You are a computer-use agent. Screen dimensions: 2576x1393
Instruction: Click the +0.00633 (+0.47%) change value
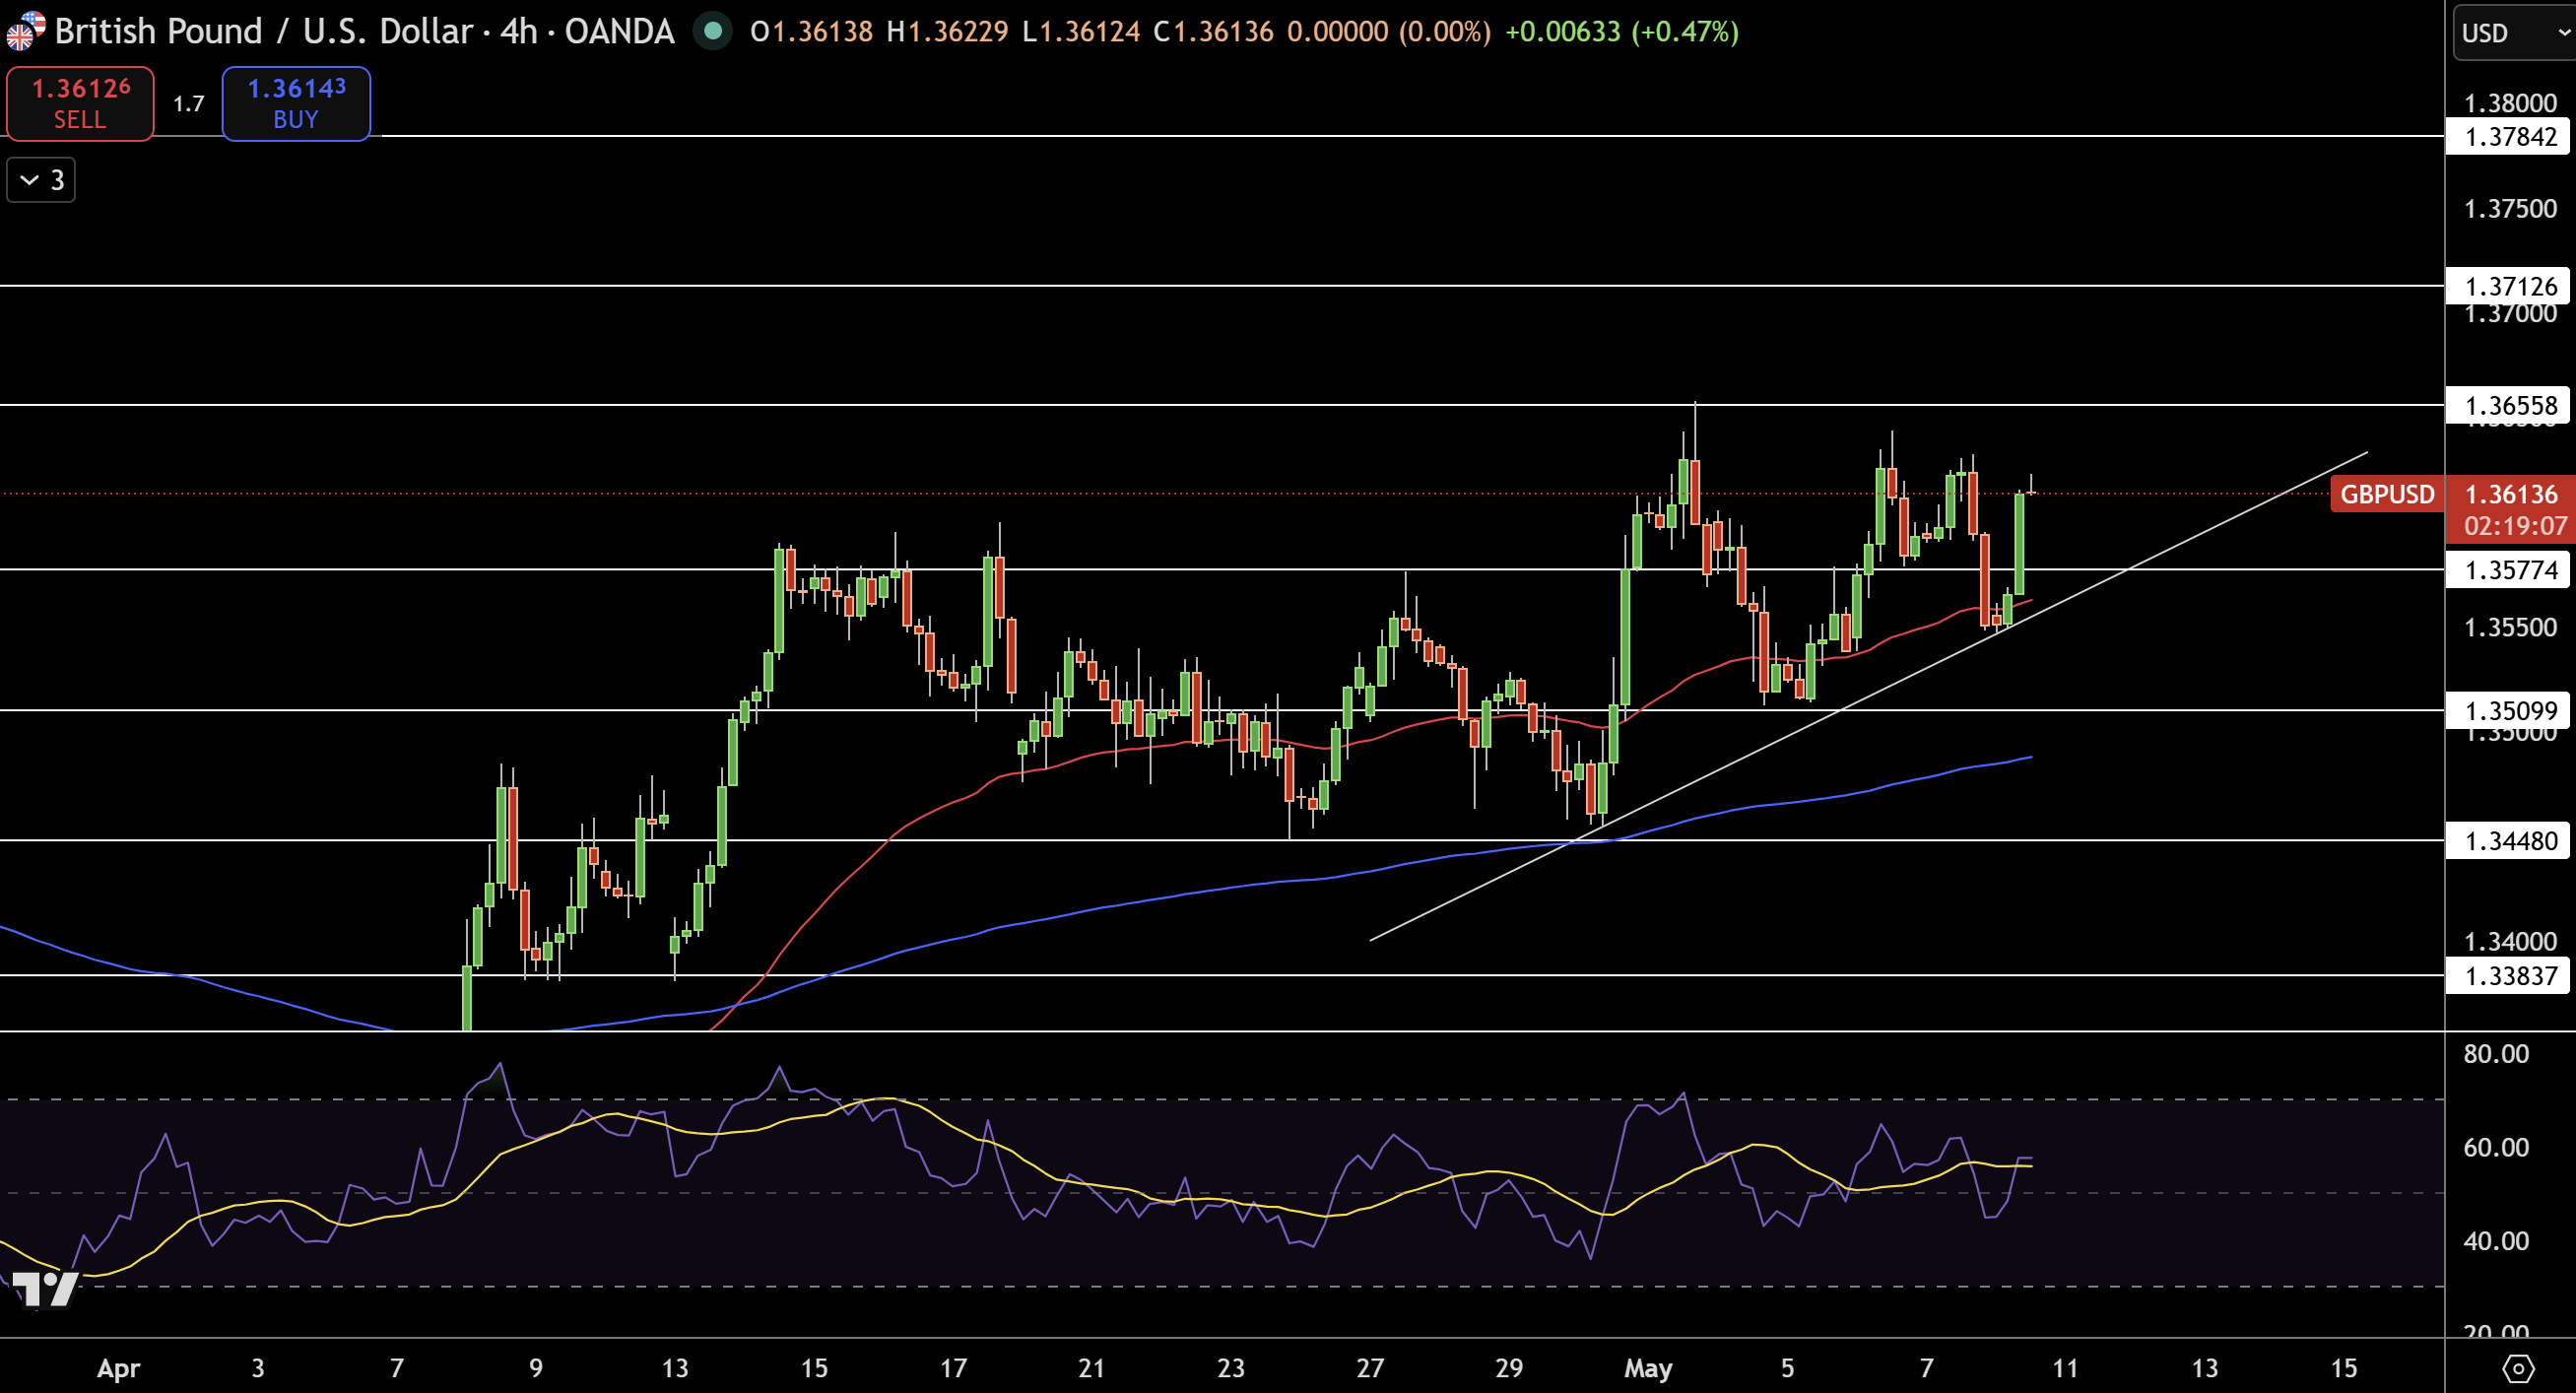point(1621,32)
